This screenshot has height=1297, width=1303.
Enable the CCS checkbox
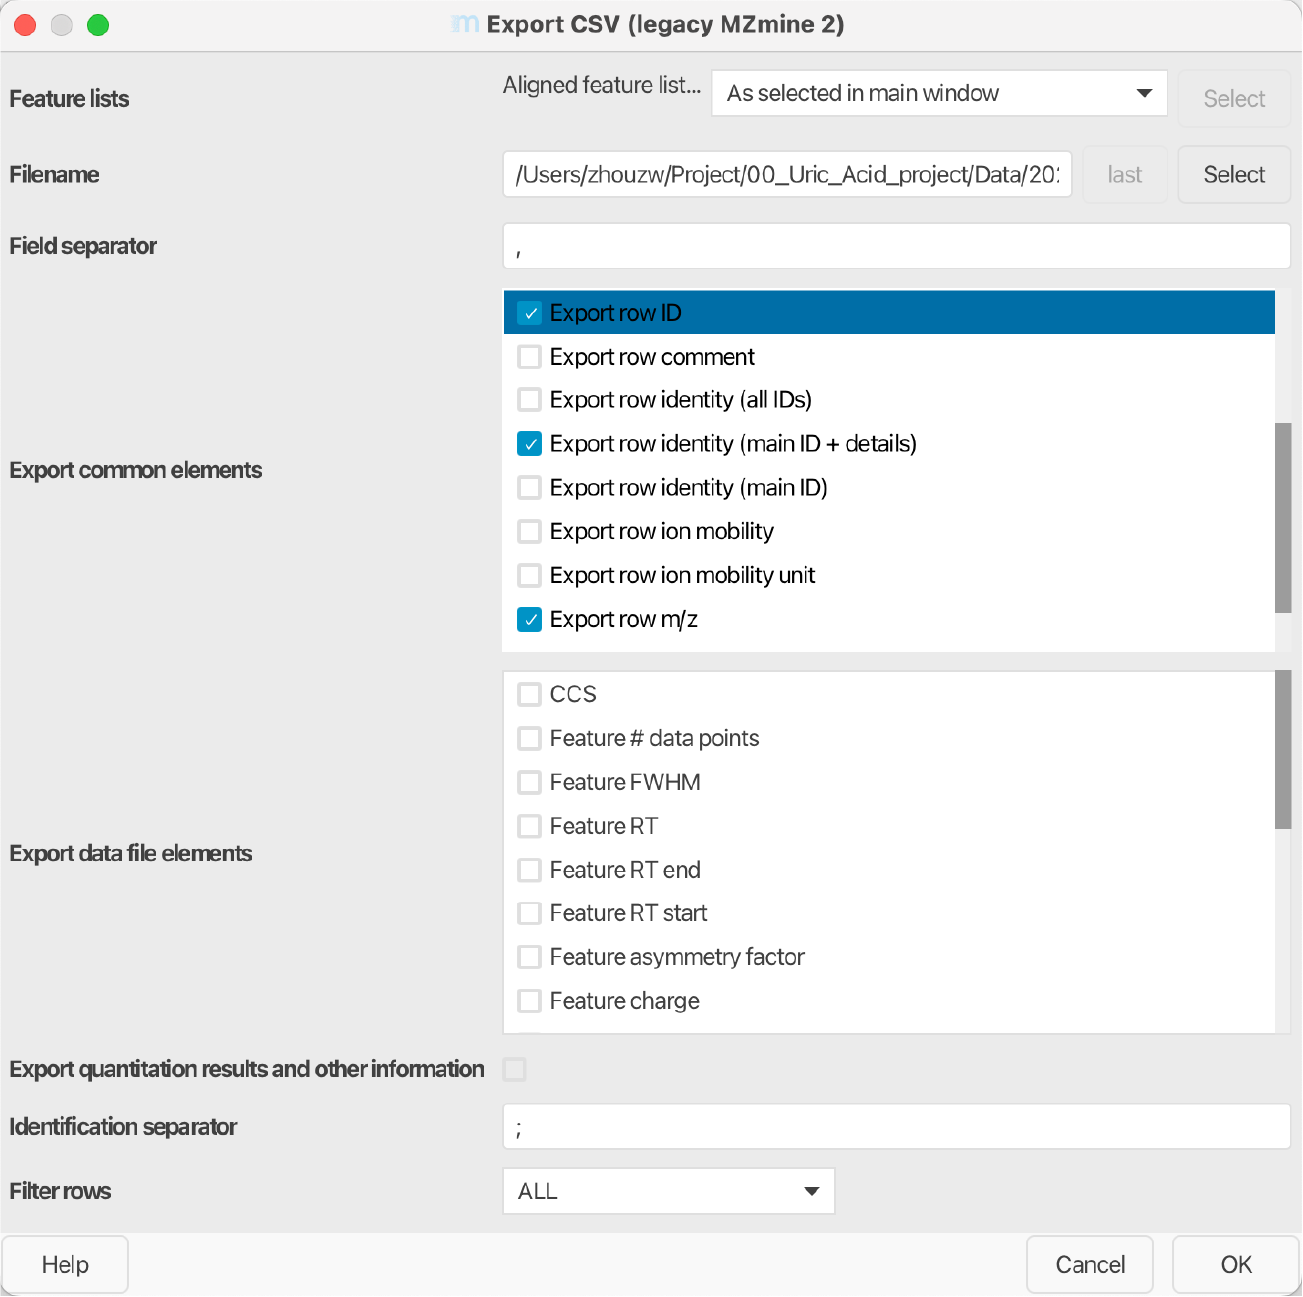529,694
